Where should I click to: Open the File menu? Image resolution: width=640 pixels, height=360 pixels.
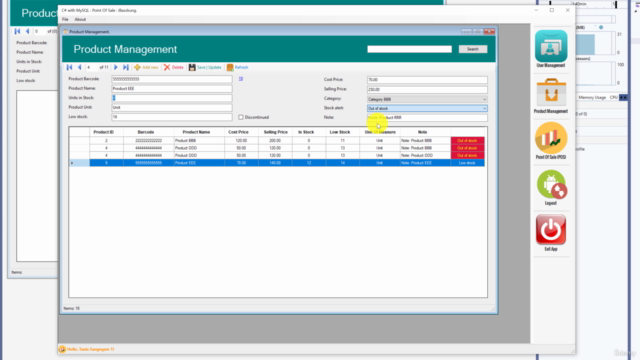tap(65, 19)
